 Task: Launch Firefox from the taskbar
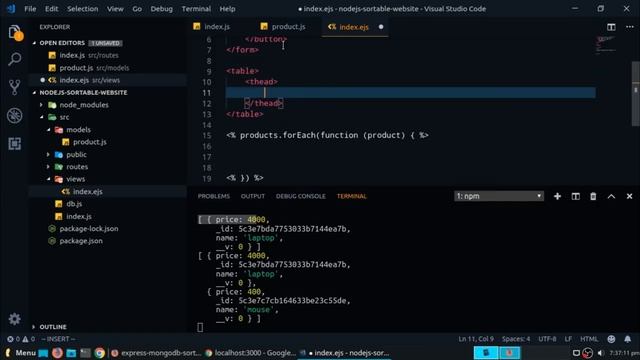[57, 353]
